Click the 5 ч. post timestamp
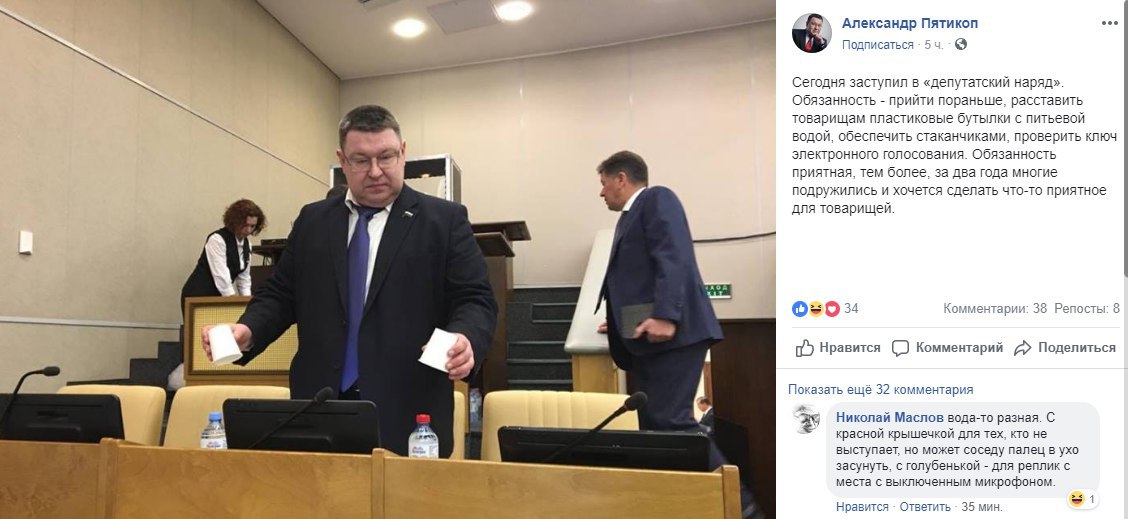Screen dimensions: 1128x519 click(934, 45)
